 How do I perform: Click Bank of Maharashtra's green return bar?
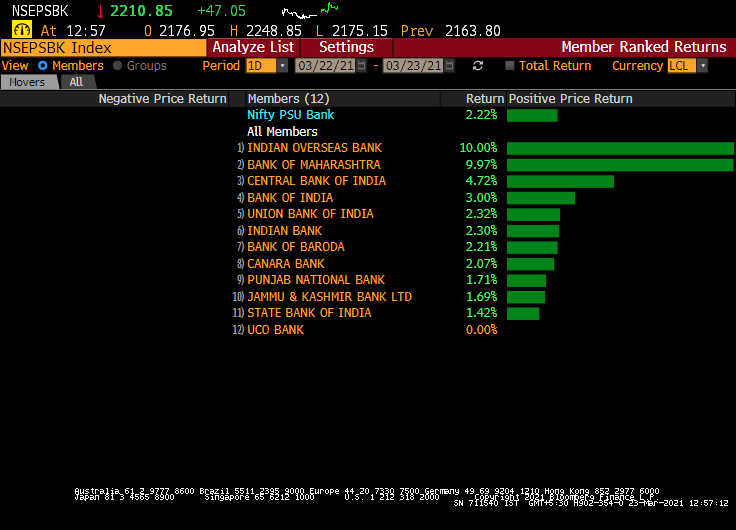pos(619,164)
